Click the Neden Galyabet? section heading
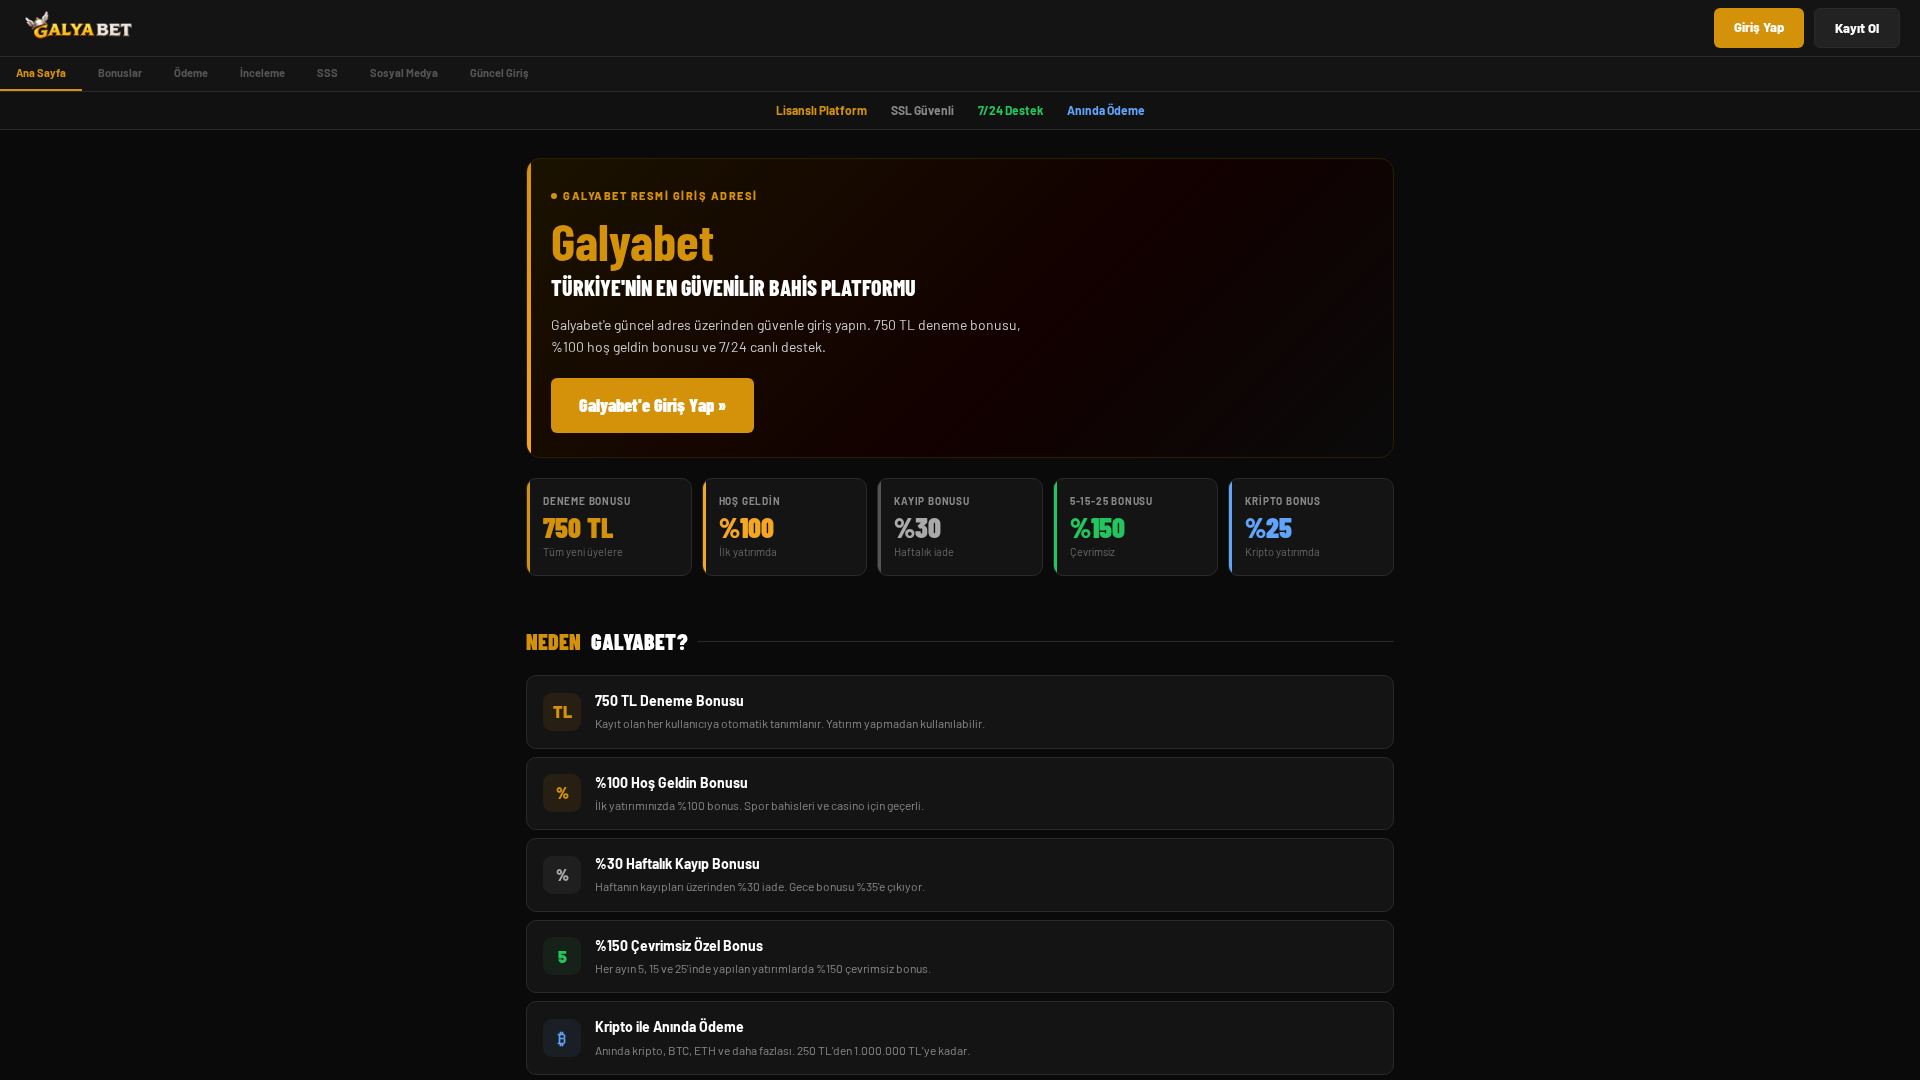1920x1080 pixels. (607, 642)
